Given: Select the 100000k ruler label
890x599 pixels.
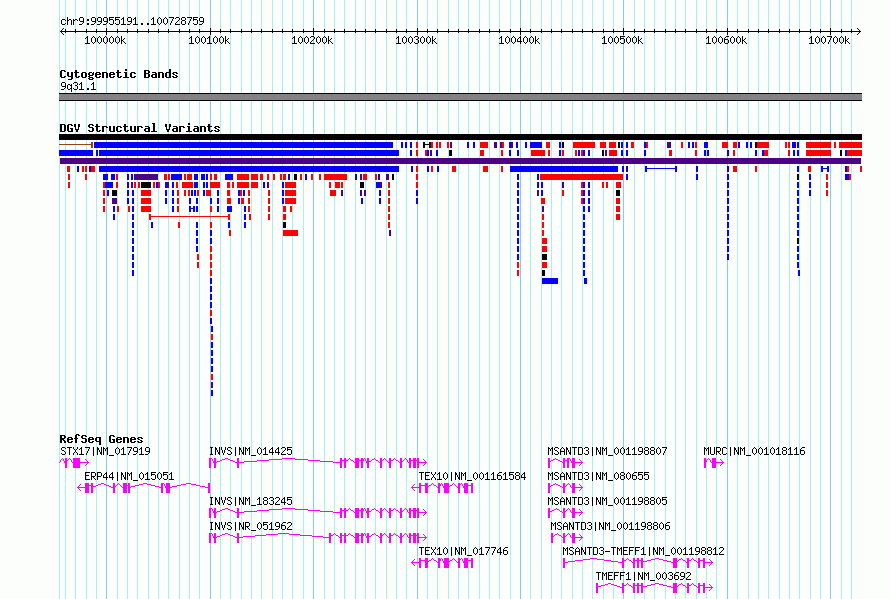Looking at the screenshot, I should (105, 40).
